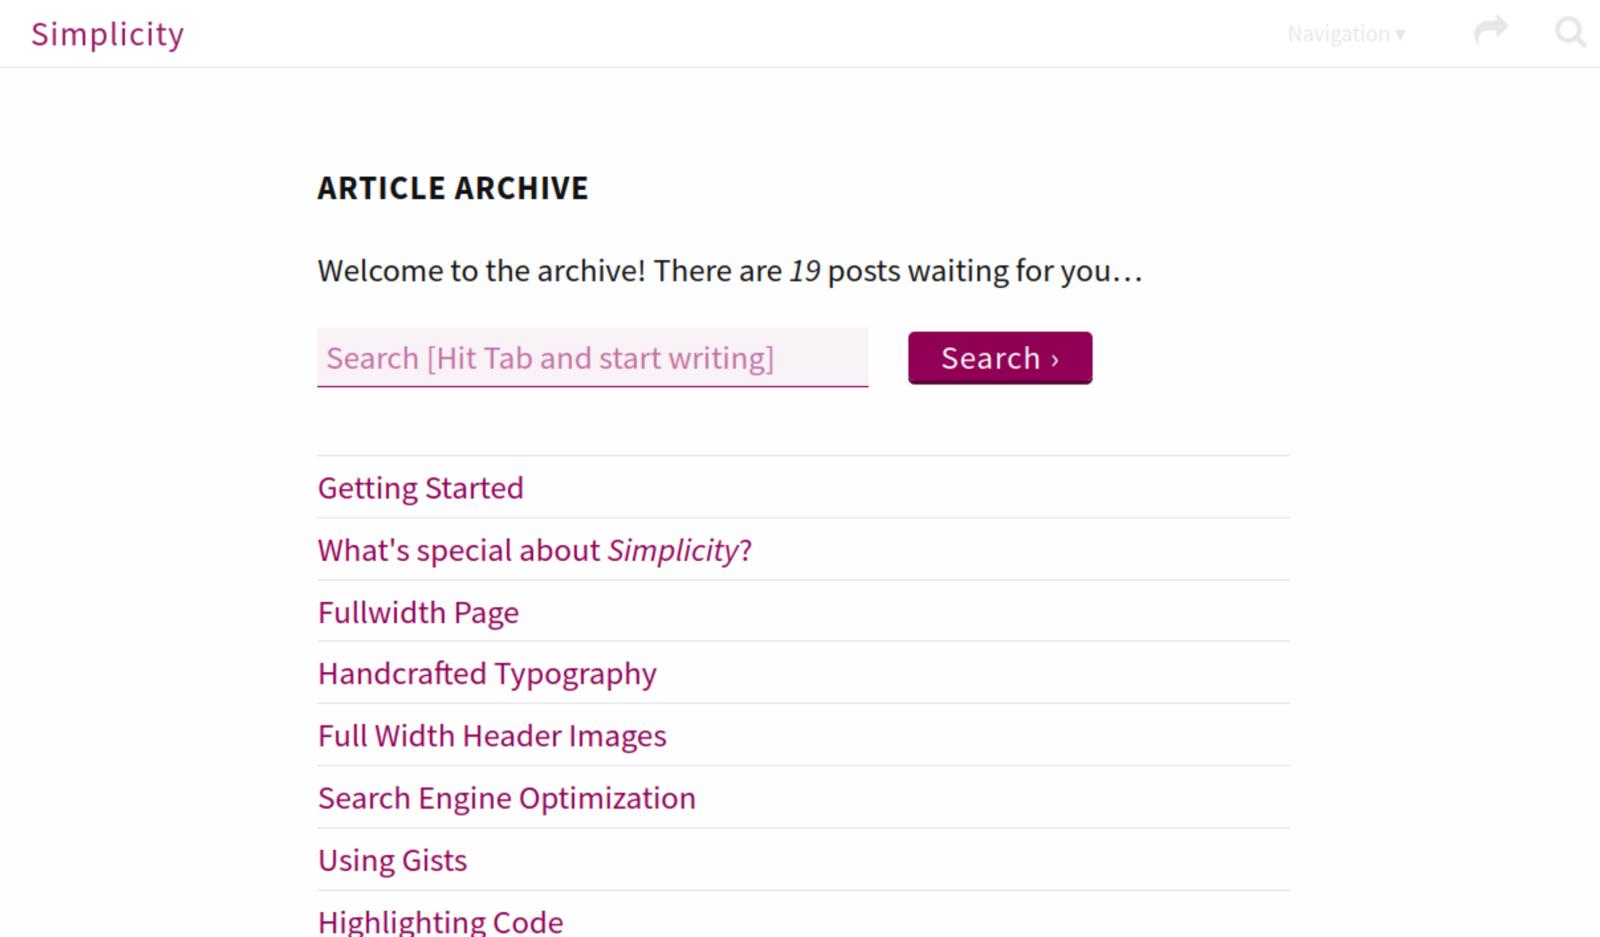The width and height of the screenshot is (1600, 937).
Task: Focus the archive search text field
Action: pos(592,358)
